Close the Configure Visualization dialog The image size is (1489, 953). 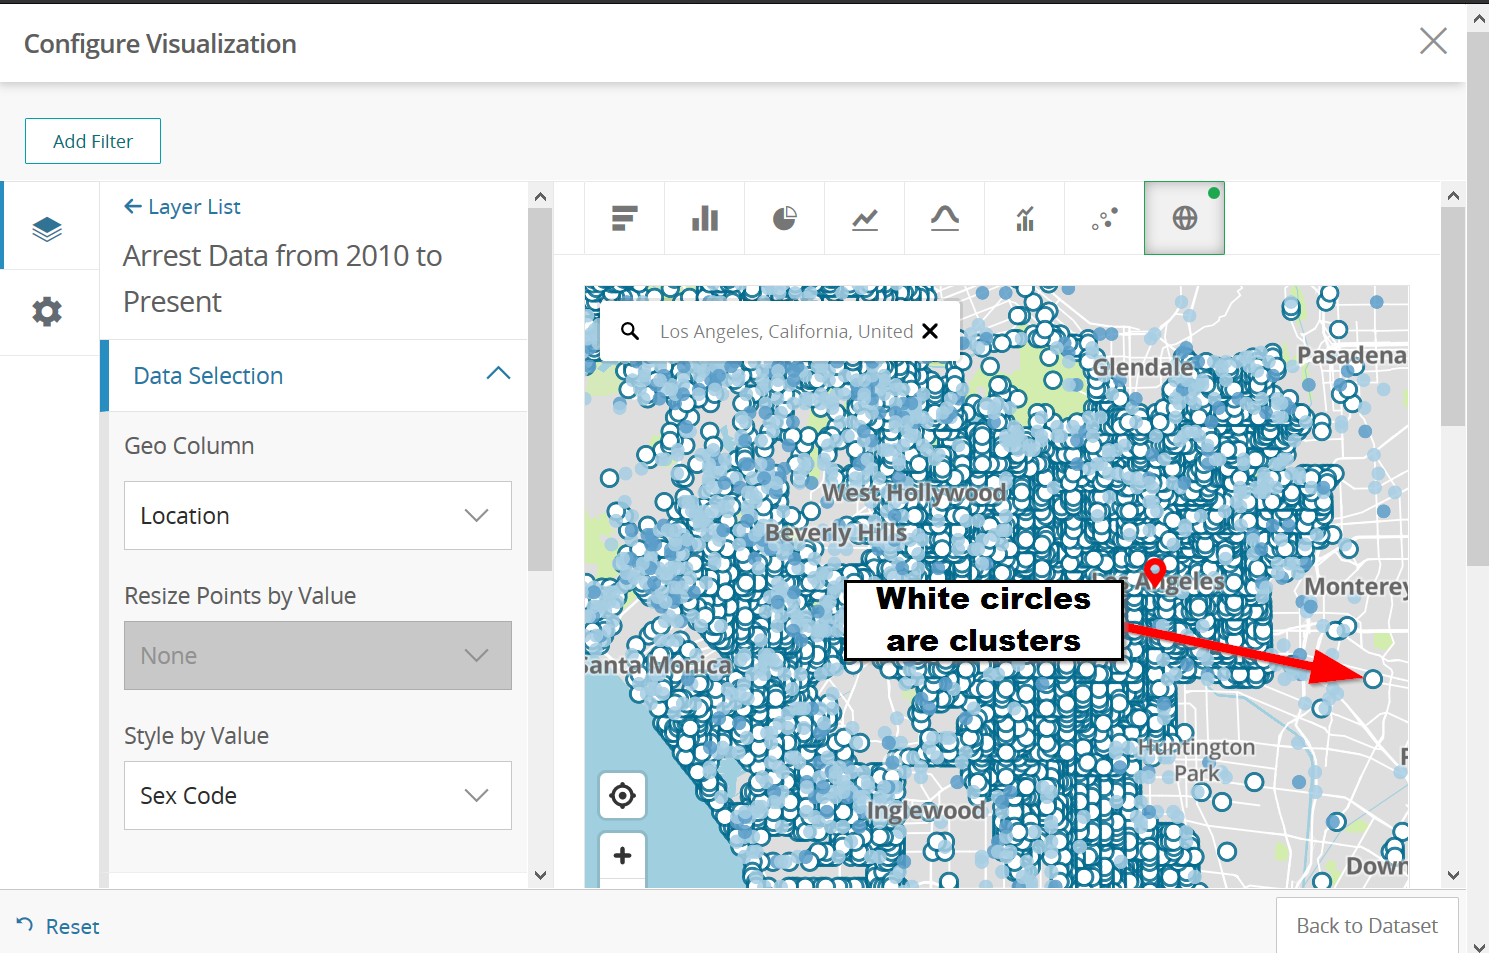point(1433,41)
